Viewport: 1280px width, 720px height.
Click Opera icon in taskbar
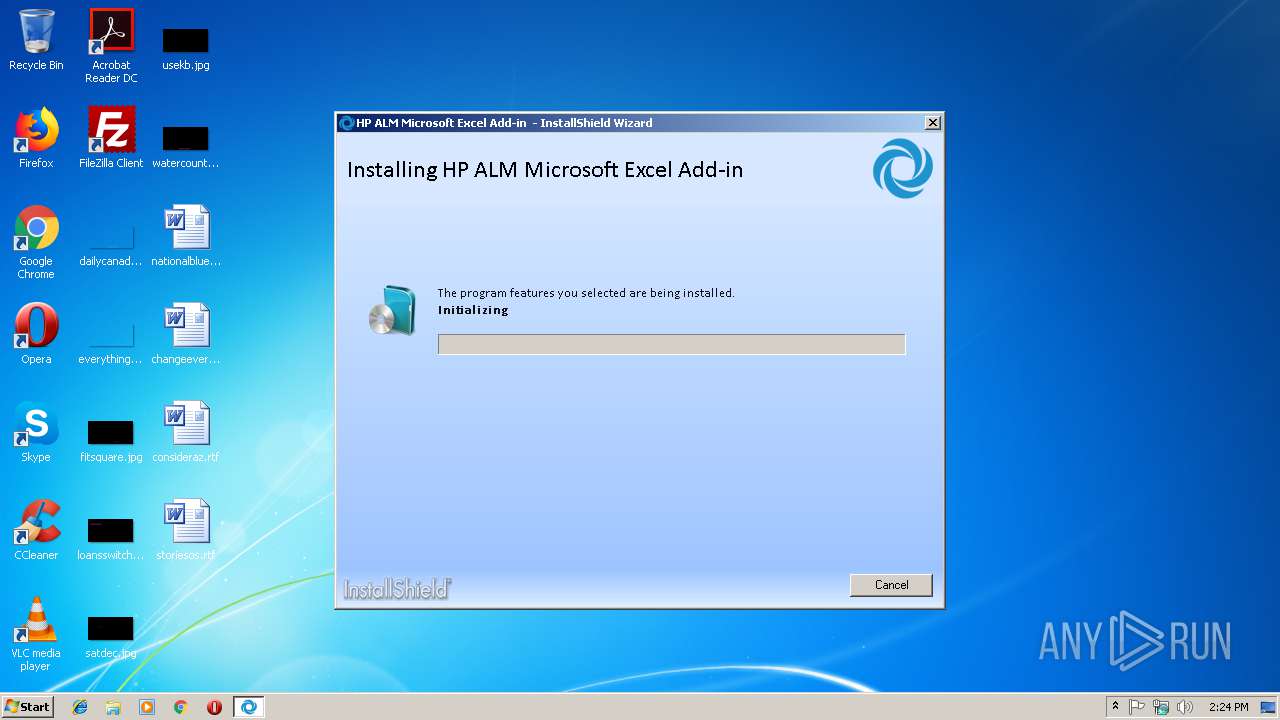[214, 707]
